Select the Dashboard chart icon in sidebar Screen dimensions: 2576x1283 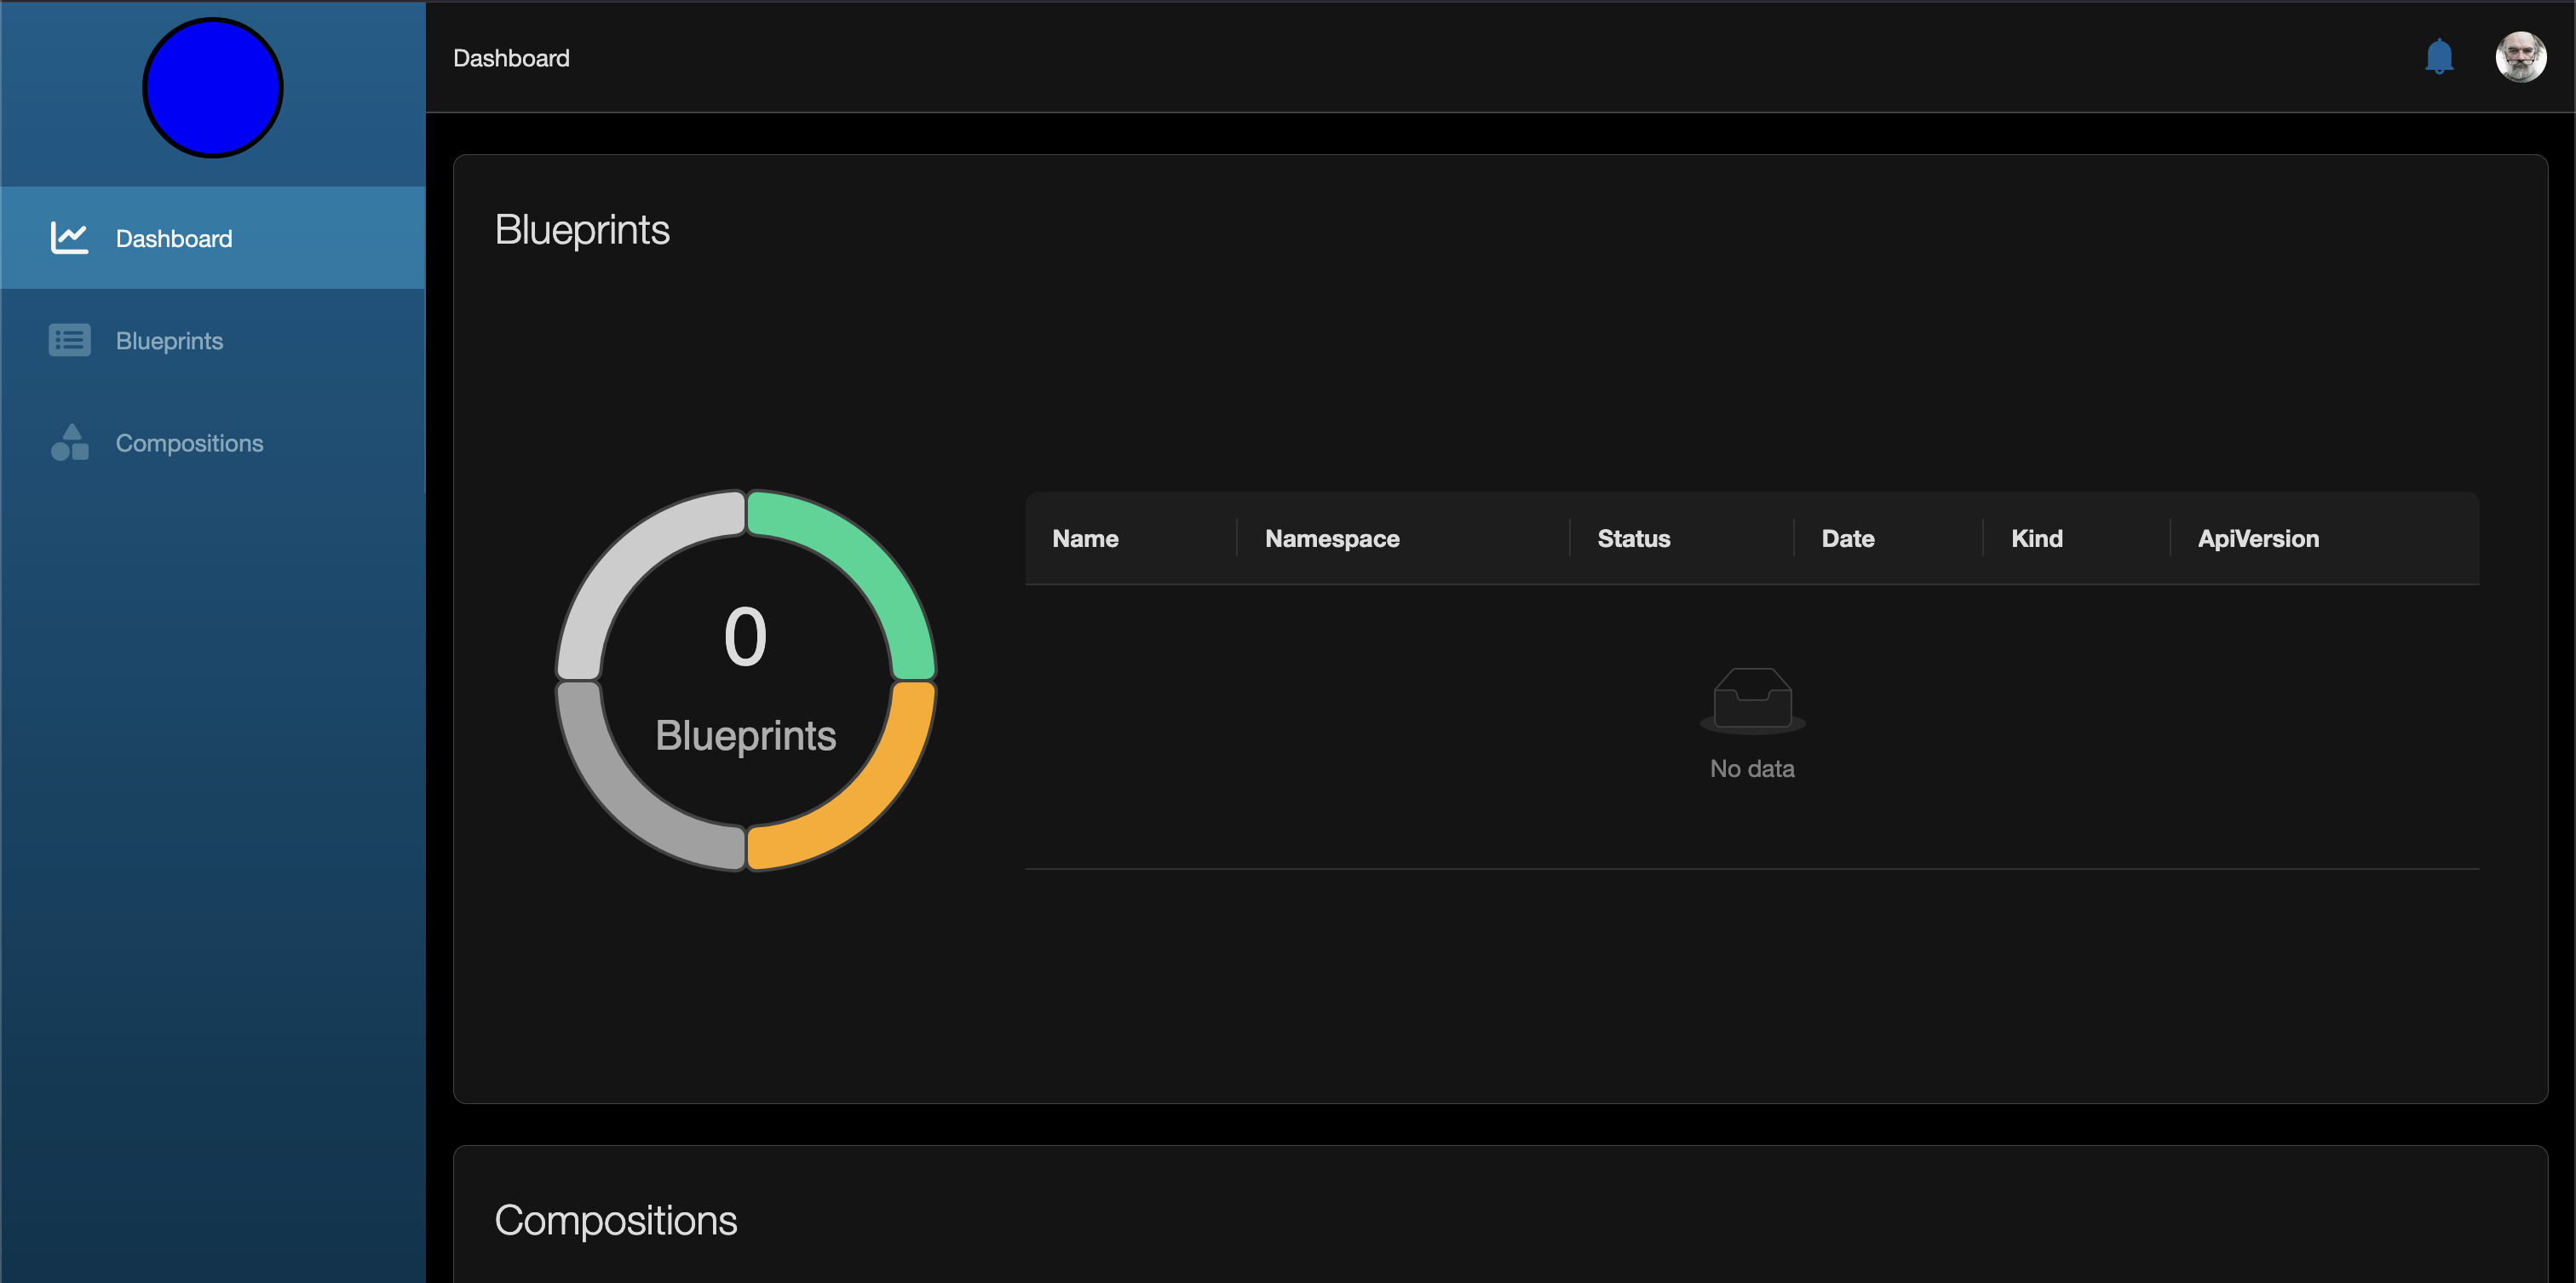[x=68, y=238]
